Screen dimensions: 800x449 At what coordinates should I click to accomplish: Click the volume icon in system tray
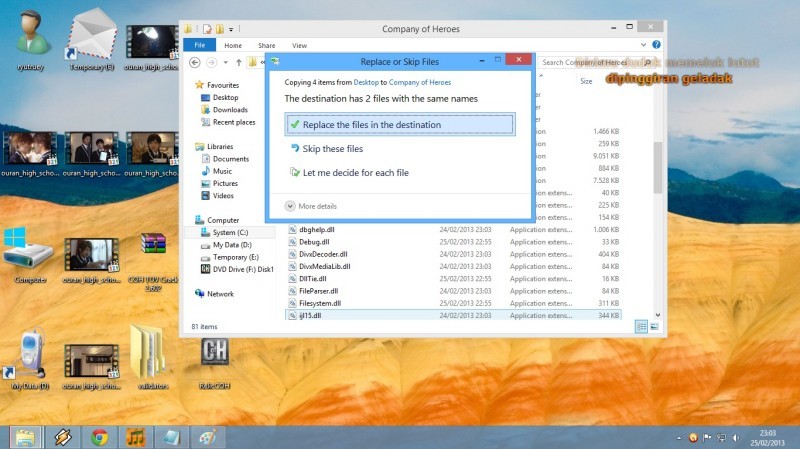click(x=735, y=438)
